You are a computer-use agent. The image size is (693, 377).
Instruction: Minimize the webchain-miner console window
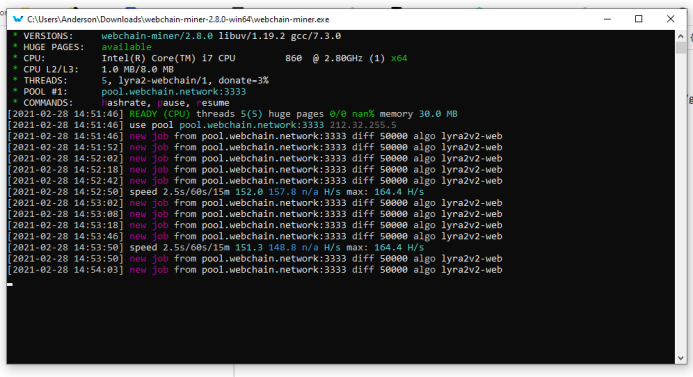(x=607, y=19)
